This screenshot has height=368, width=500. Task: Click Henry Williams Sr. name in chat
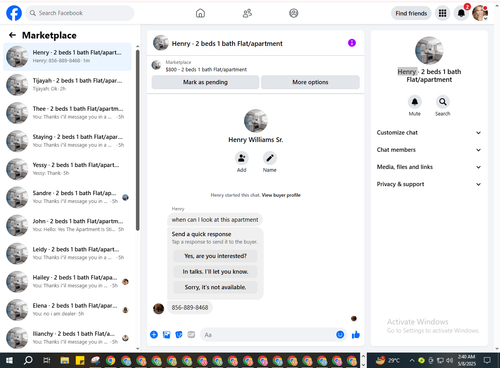(x=256, y=140)
